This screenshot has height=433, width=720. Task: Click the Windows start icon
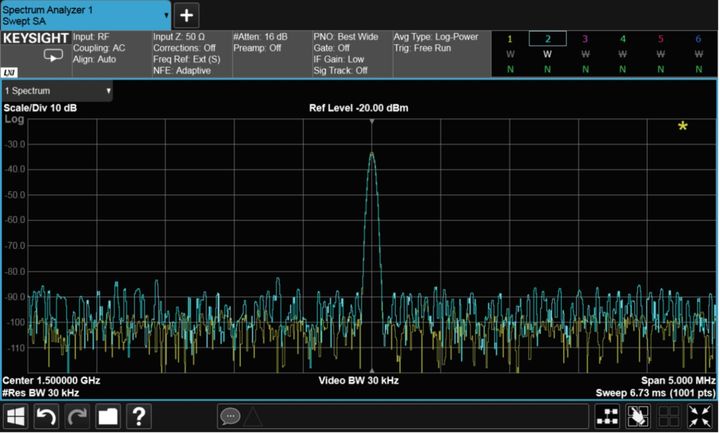[17, 416]
